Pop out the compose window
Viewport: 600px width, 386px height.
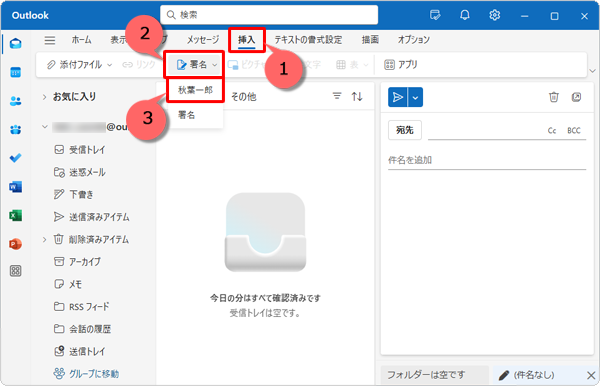click(576, 97)
